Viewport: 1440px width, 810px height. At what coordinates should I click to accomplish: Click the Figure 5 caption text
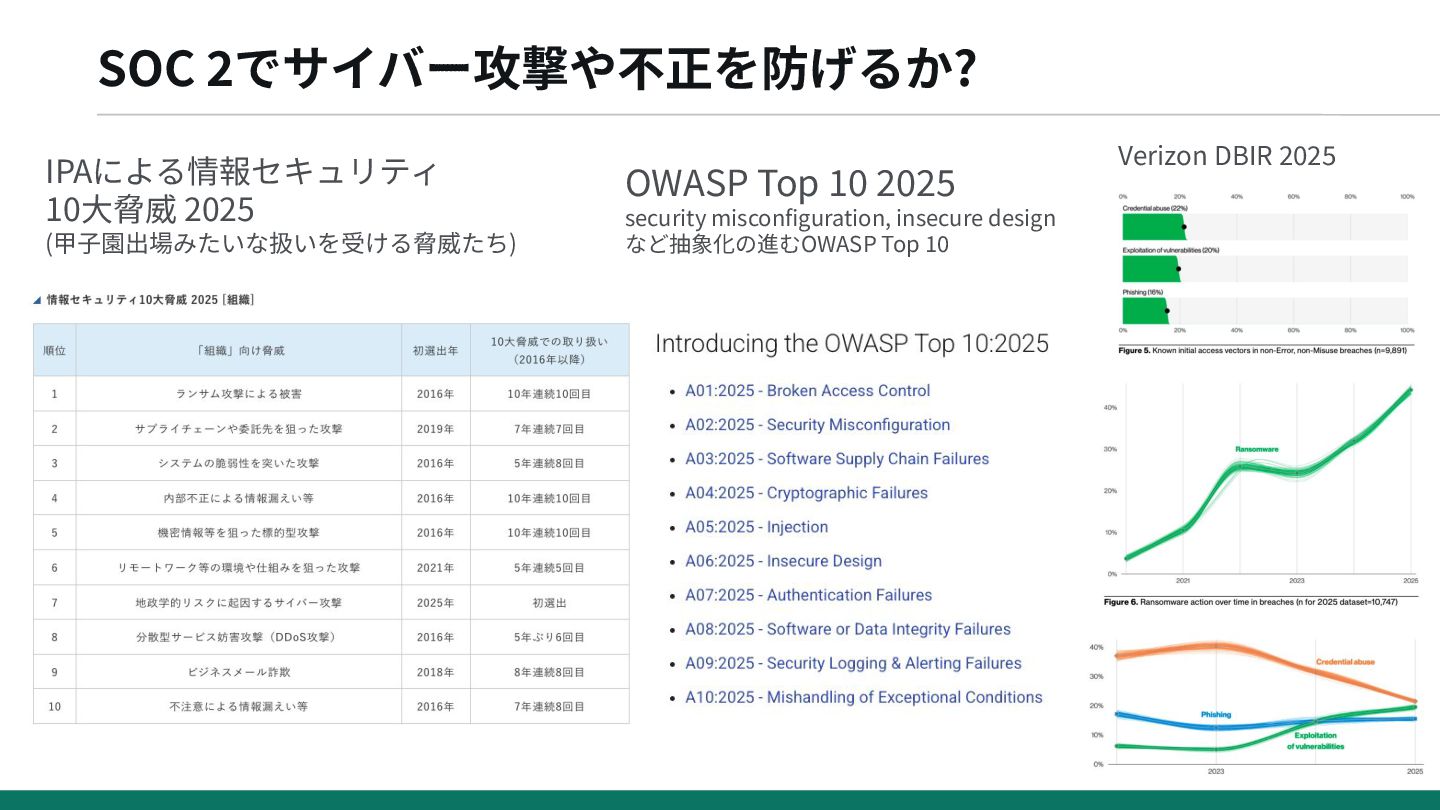[1263, 351]
